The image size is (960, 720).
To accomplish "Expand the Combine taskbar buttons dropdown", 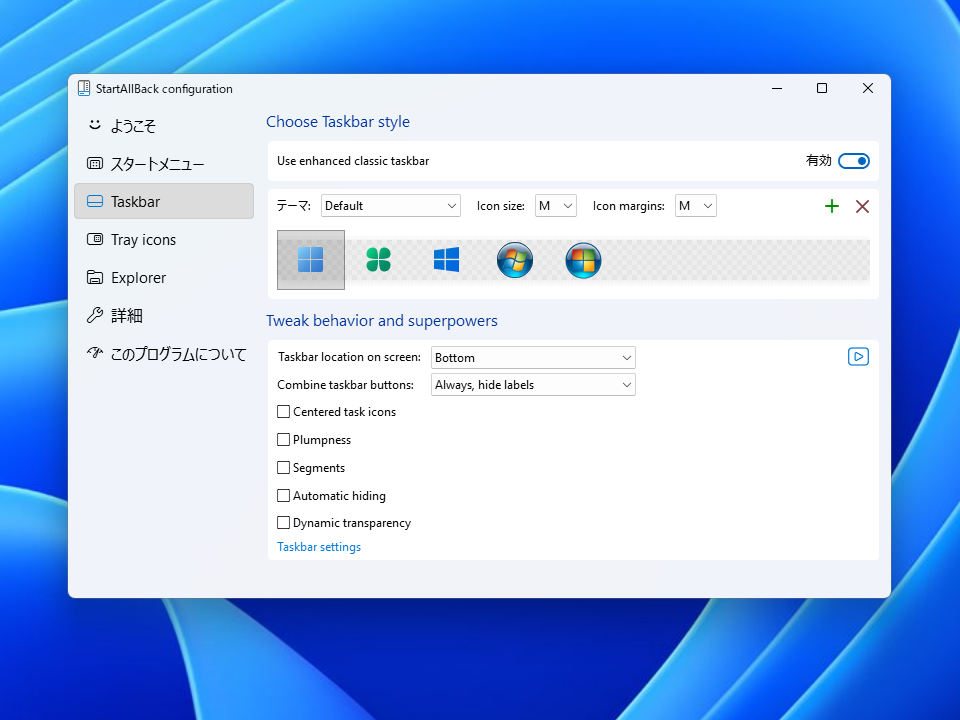I will click(x=533, y=384).
